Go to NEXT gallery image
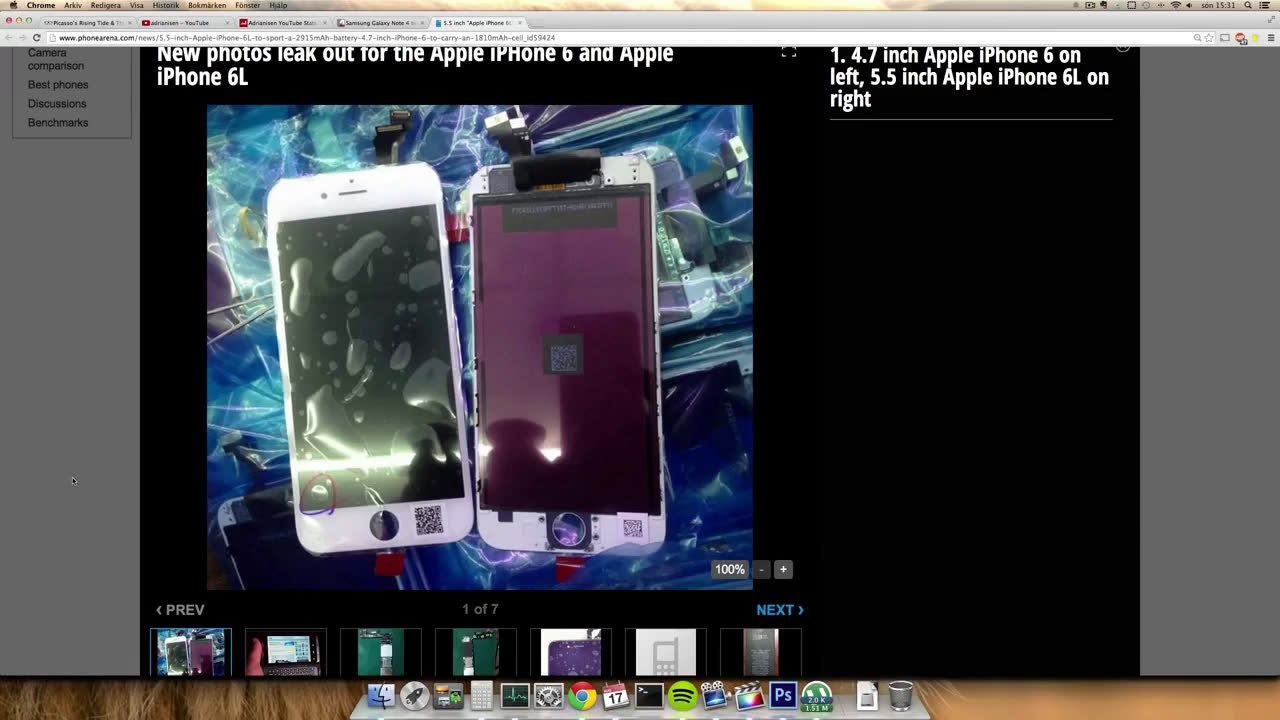Viewport: 1280px width, 720px height. pos(780,610)
